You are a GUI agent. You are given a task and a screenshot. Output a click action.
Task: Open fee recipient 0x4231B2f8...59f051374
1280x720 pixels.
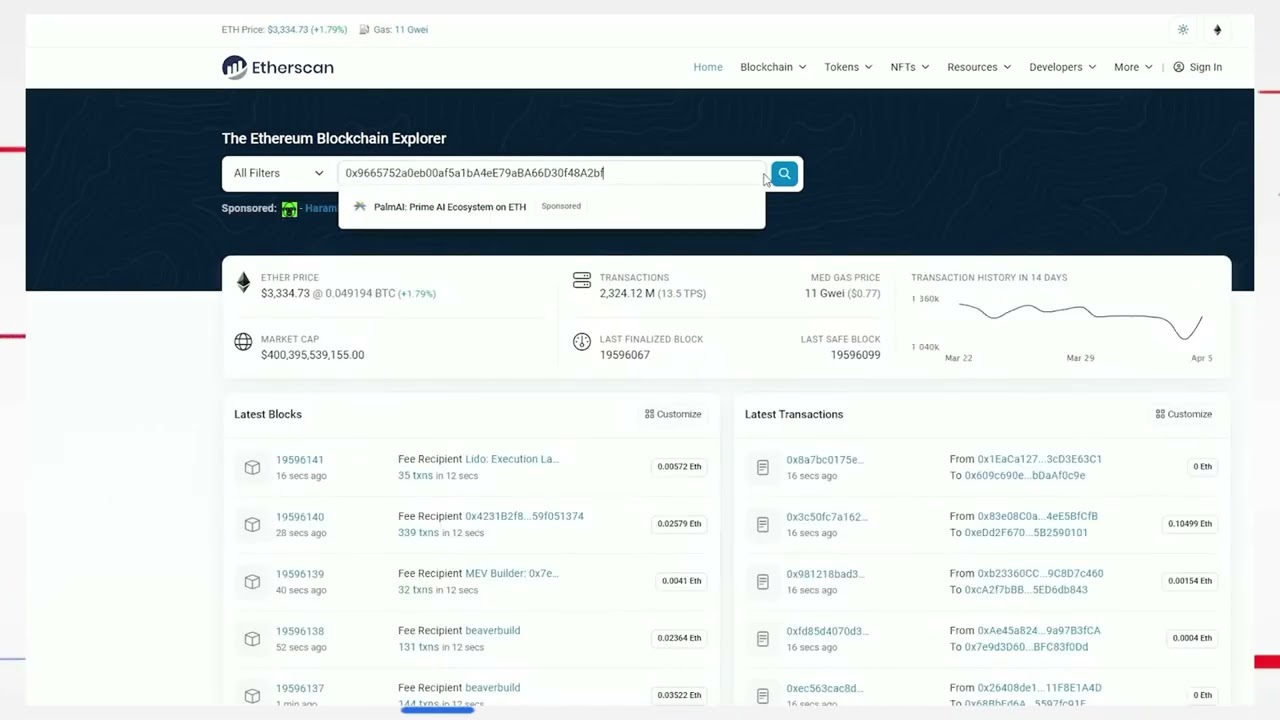(524, 516)
